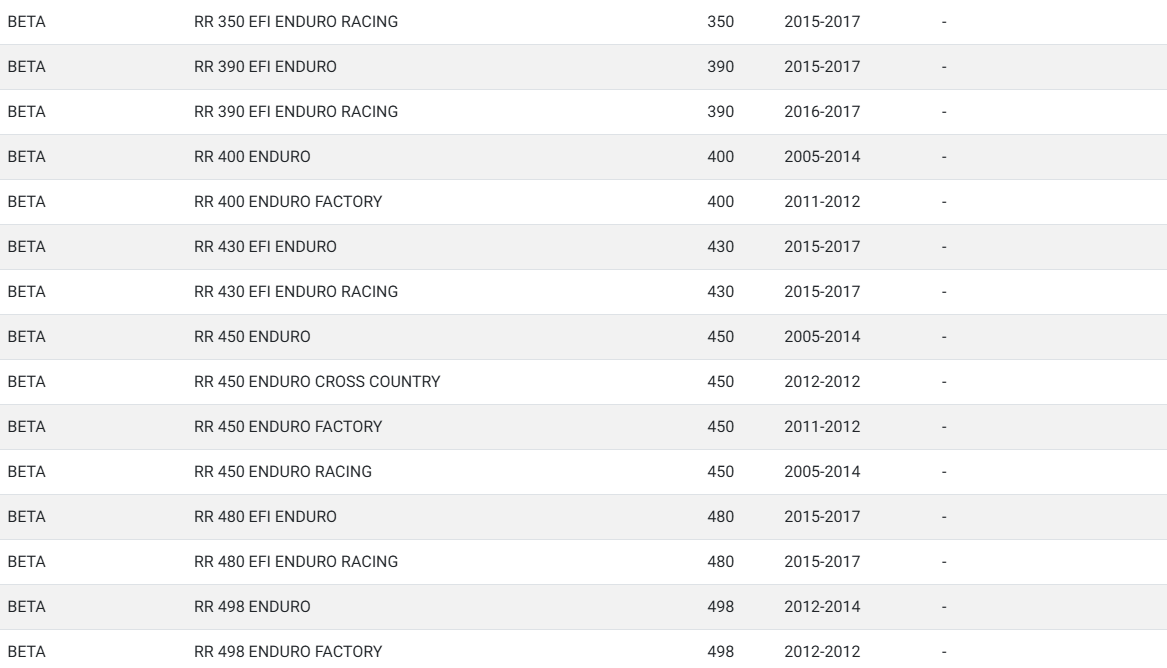Screen dimensions: 1167x668
Task: Click the 2012-2014 year range cell
Action: click(x=822, y=607)
